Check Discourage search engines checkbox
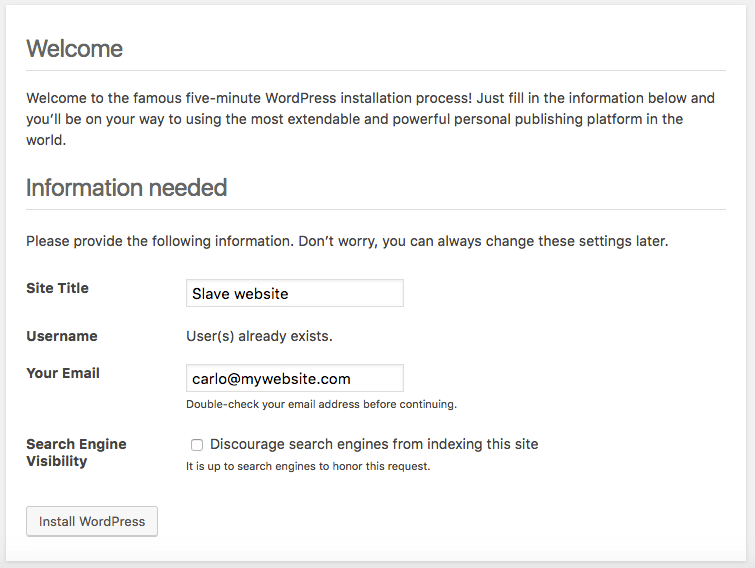Image resolution: width=755 pixels, height=568 pixels. click(197, 445)
